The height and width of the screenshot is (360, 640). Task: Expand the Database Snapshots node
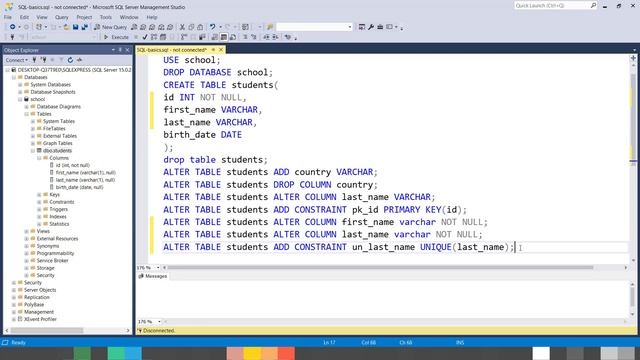click(x=20, y=92)
